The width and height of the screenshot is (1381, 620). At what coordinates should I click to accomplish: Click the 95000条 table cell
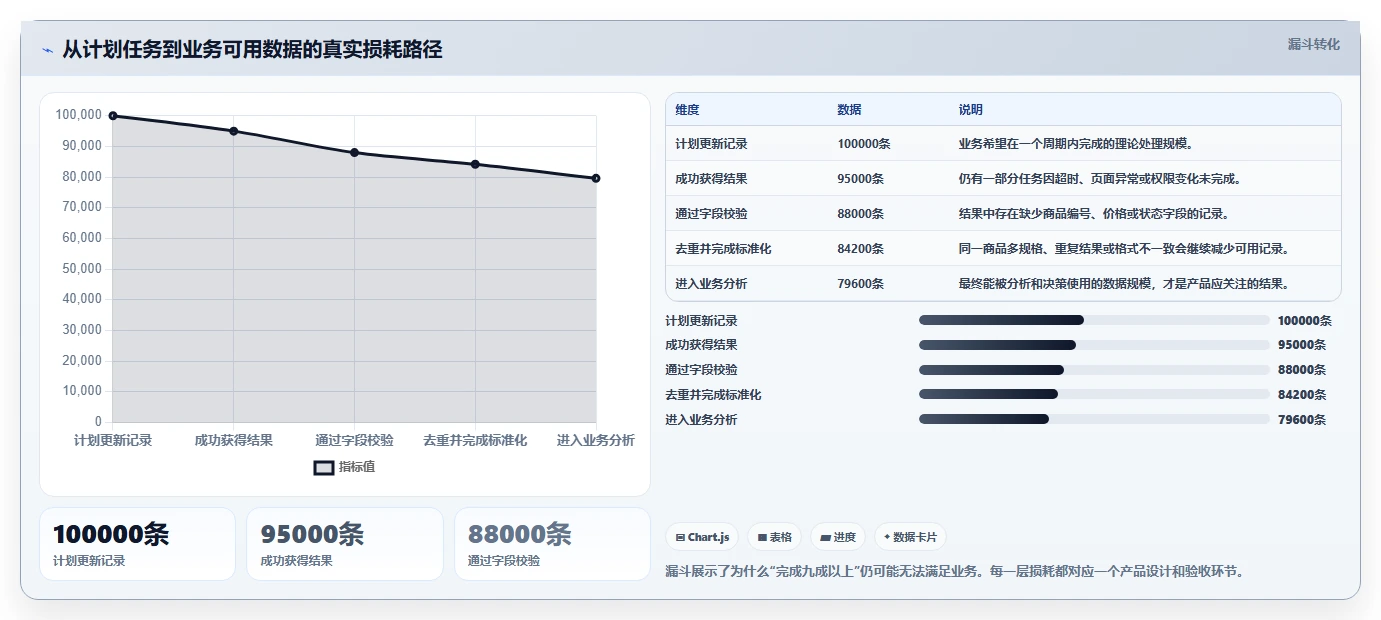click(x=861, y=179)
